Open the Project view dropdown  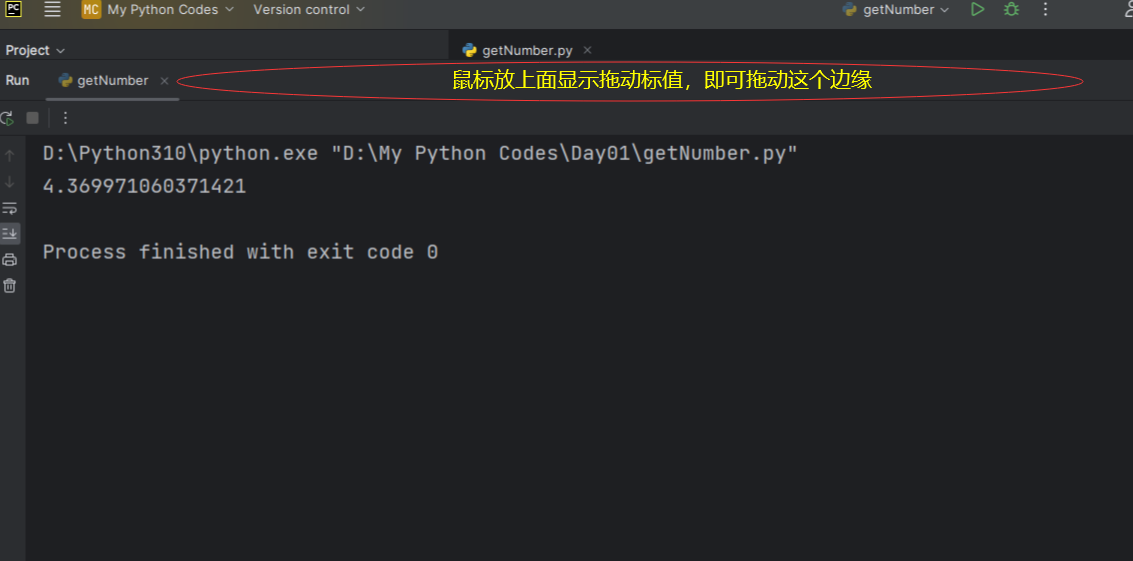coord(35,50)
